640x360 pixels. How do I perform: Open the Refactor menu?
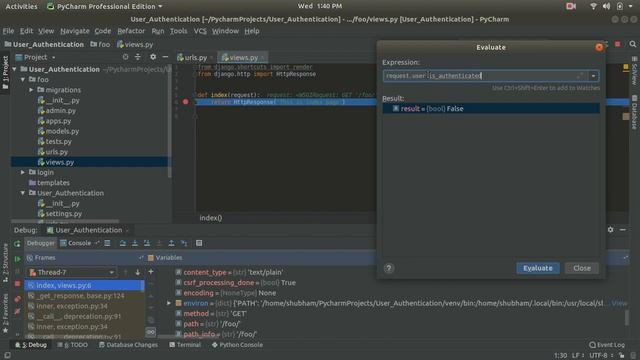[131, 31]
